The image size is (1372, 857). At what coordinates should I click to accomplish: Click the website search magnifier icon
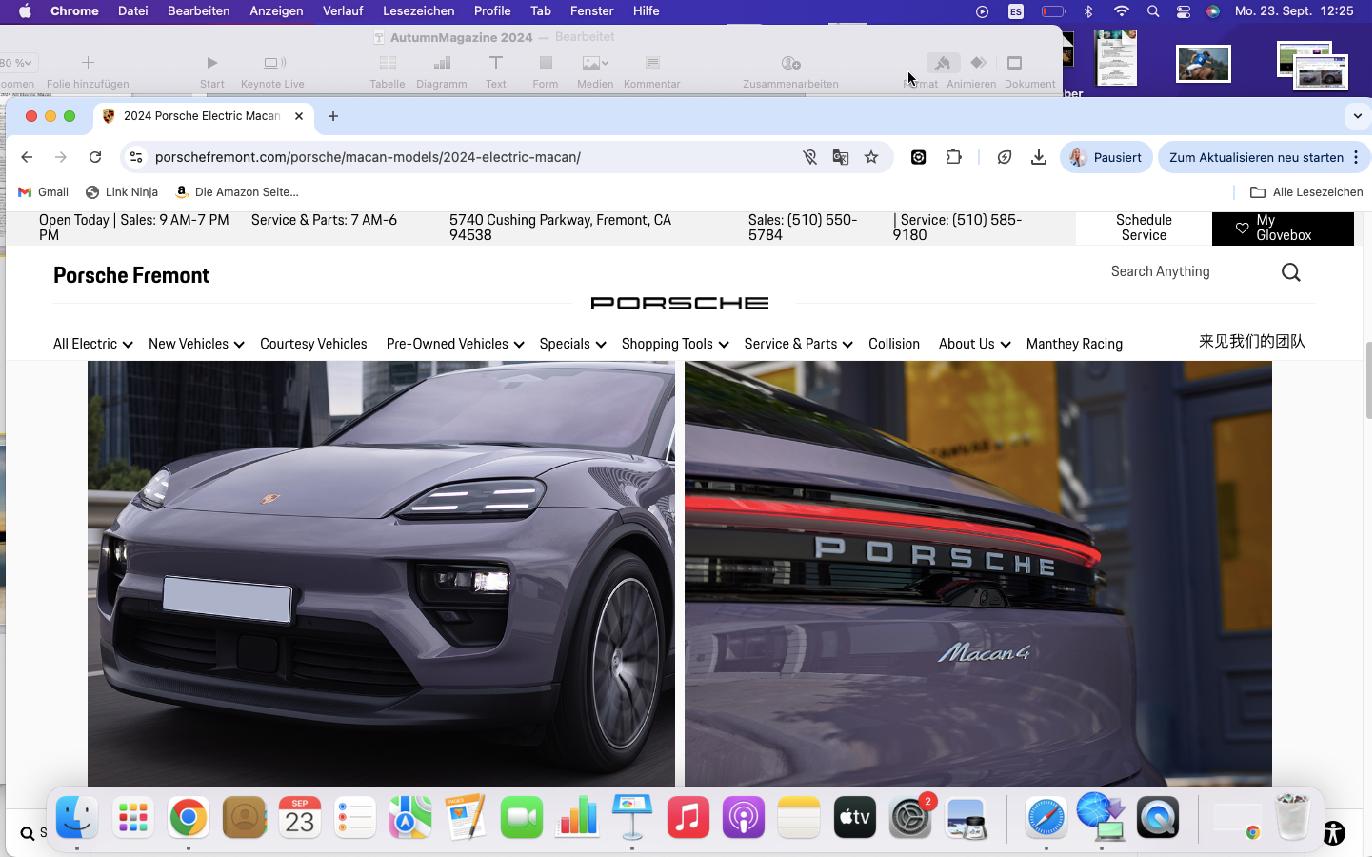tap(1291, 272)
